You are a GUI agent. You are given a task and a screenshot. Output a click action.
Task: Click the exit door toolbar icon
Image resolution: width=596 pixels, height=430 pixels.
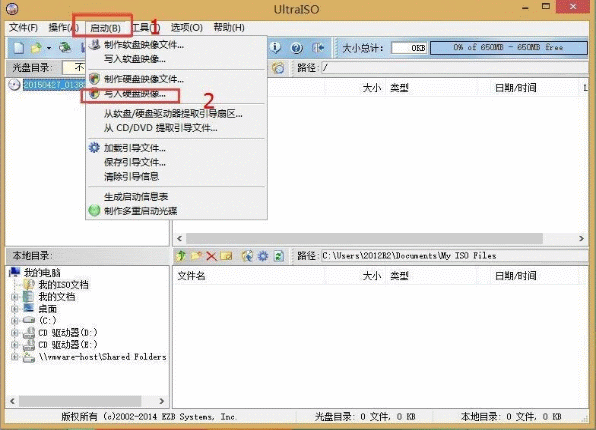click(x=318, y=48)
